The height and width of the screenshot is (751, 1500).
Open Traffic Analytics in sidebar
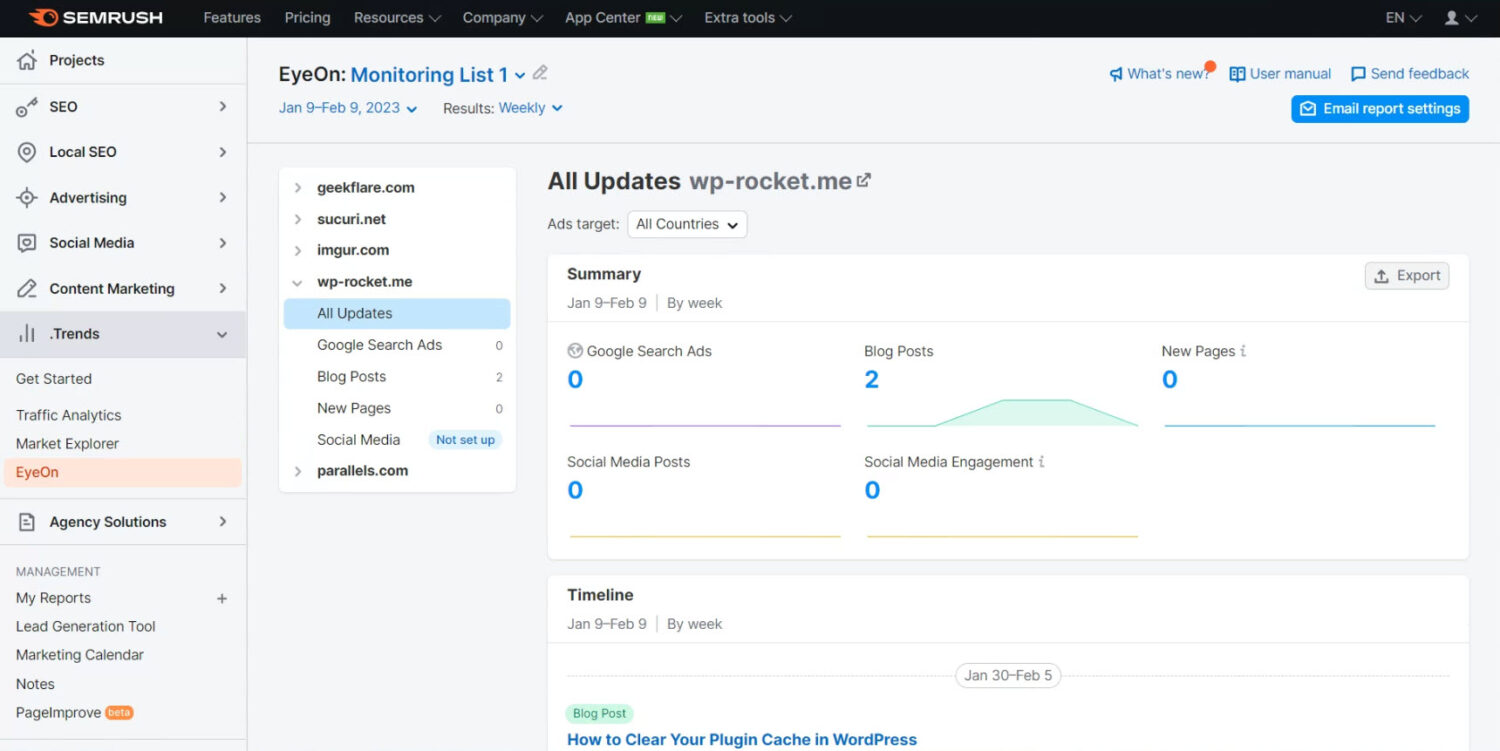coord(69,415)
